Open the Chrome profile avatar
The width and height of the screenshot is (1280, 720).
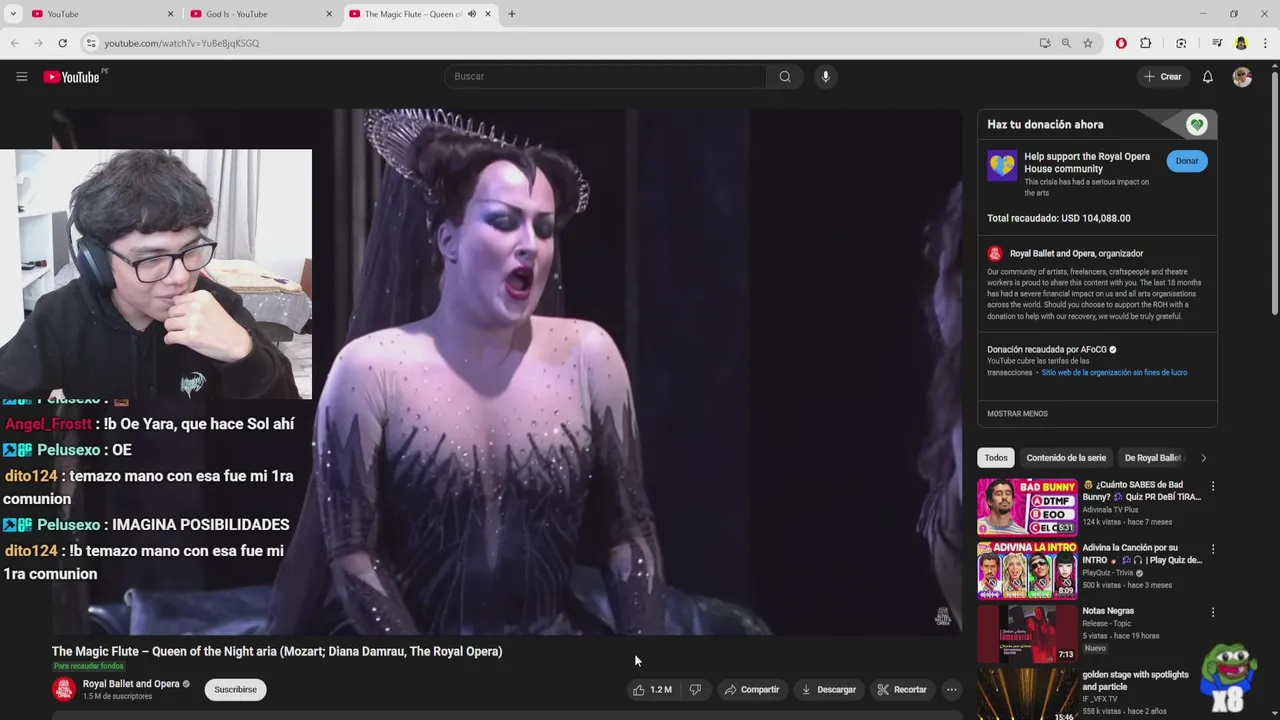click(1241, 43)
